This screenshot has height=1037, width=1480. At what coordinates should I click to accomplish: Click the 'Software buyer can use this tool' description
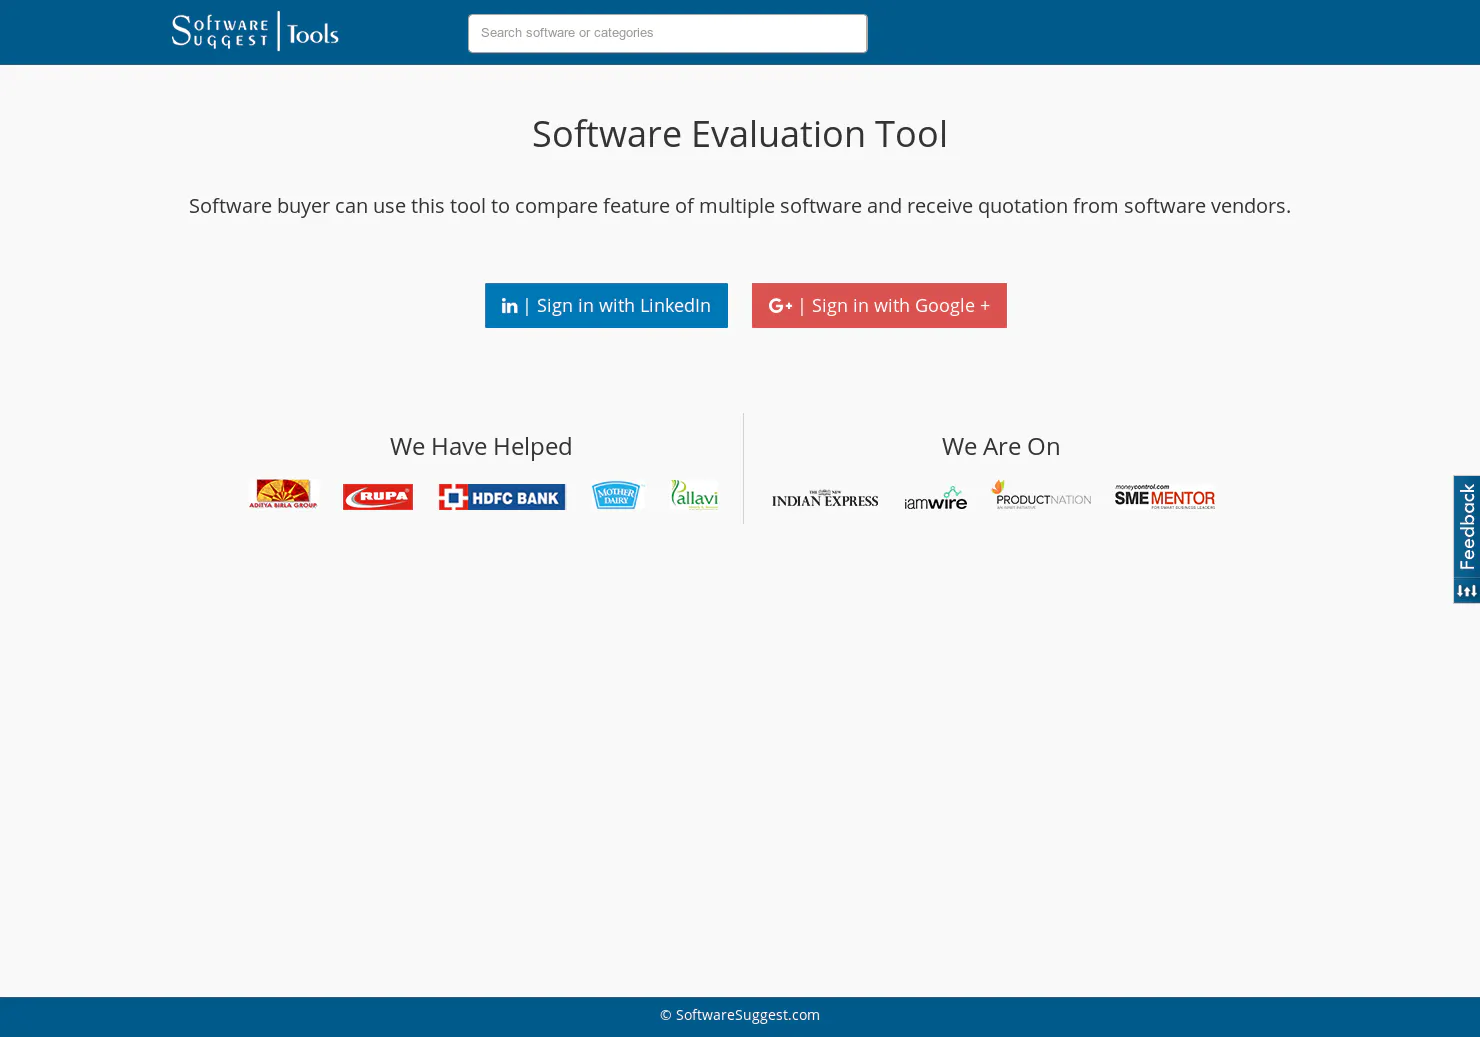click(x=740, y=206)
